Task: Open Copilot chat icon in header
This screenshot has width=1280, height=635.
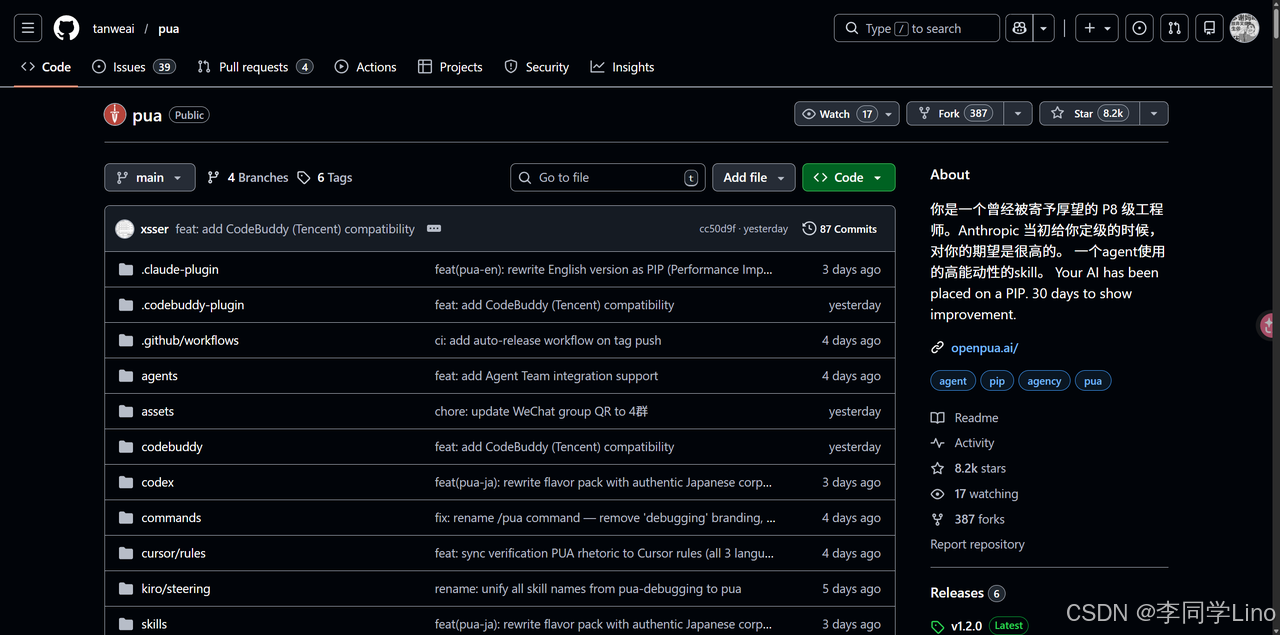Action: click(1019, 28)
